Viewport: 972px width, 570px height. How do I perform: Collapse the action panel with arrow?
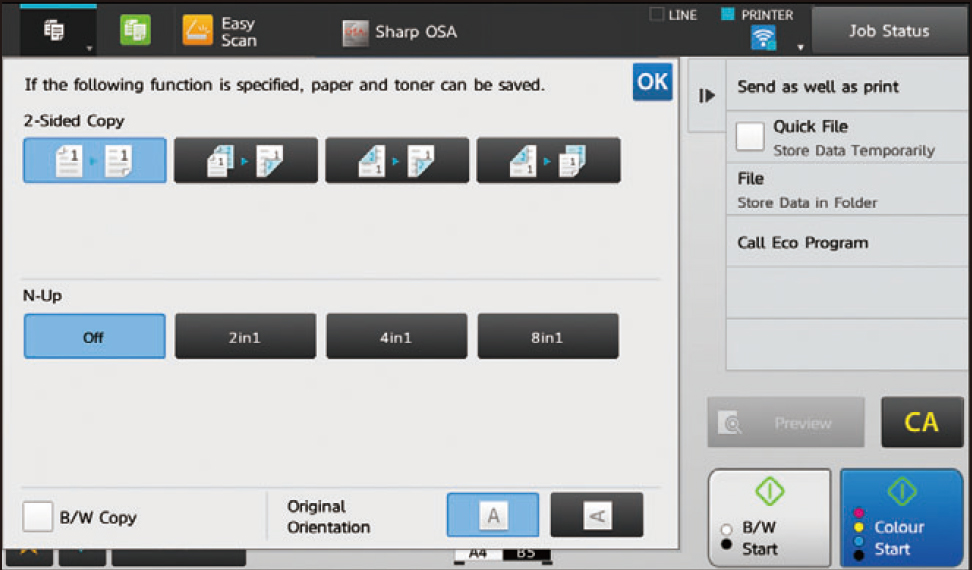[x=707, y=96]
